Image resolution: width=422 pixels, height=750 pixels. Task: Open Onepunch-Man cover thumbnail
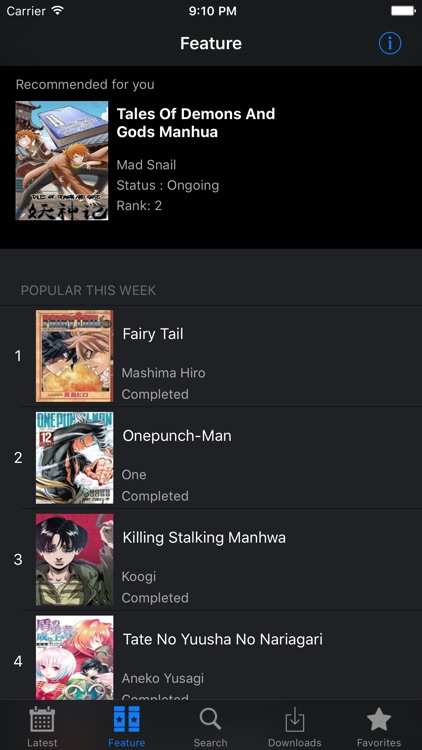pos(75,458)
